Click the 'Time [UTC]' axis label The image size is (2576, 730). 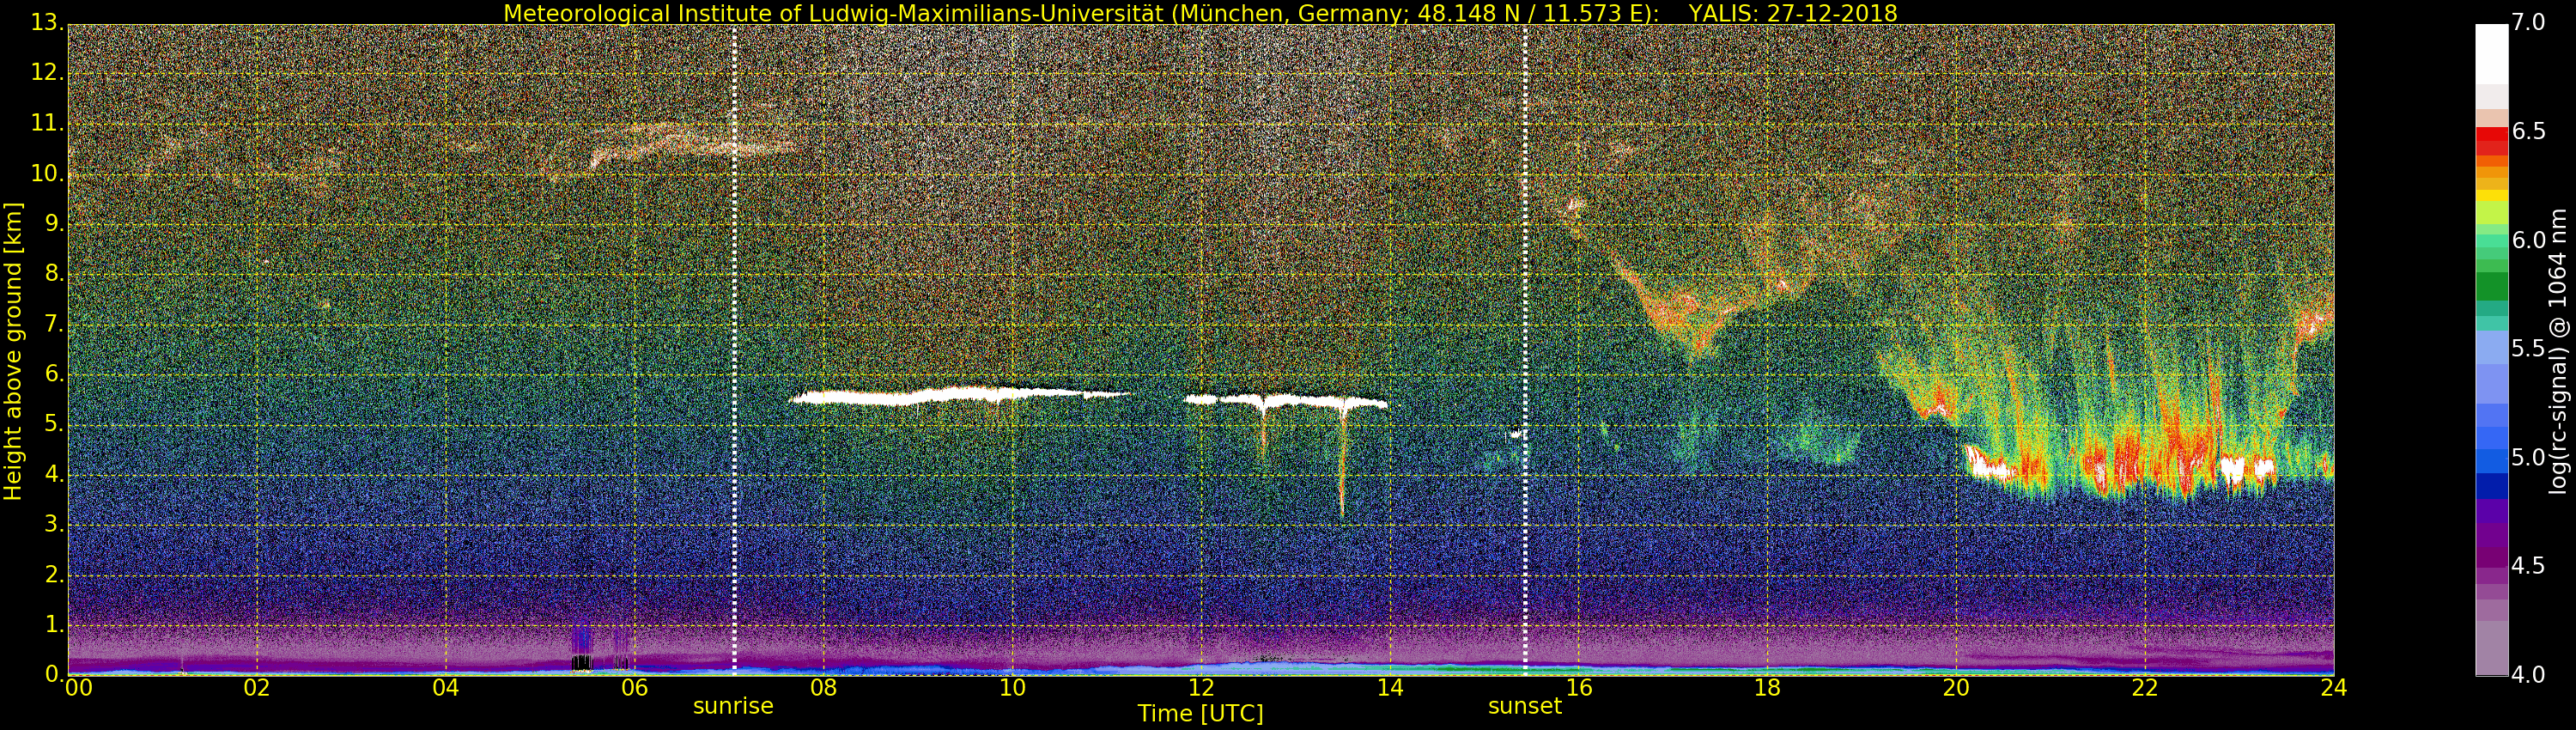tap(1200, 714)
